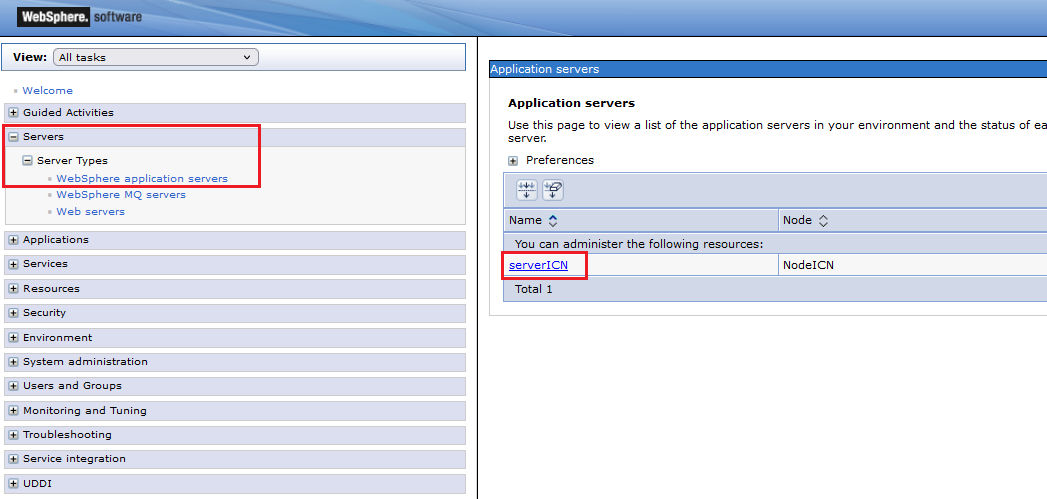Sort table by Node column arrows
The image size is (1047, 499).
823,220
